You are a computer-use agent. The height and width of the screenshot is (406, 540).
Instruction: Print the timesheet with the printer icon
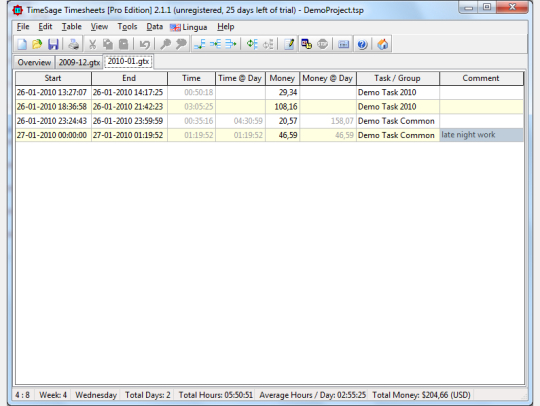(x=73, y=44)
